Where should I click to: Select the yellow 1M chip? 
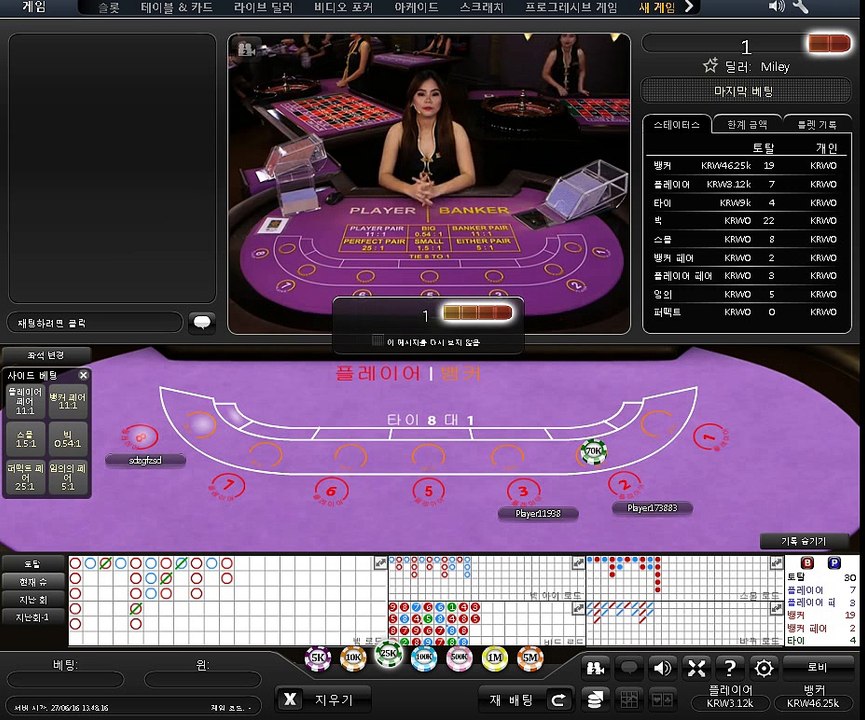point(495,658)
